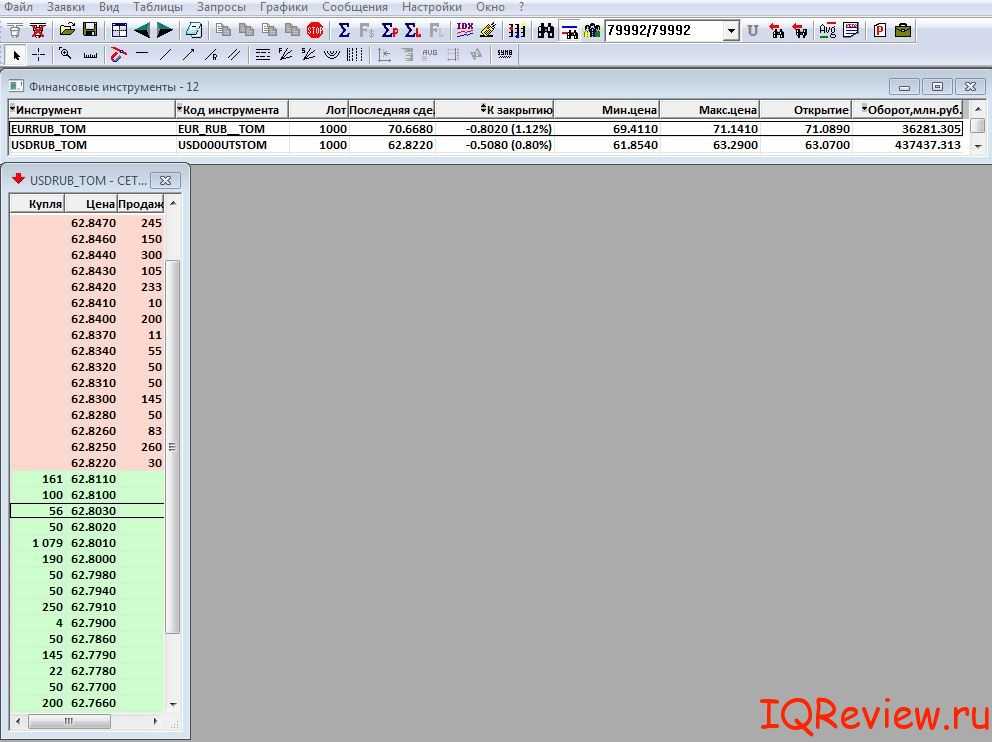Viewport: 992px width, 742px height.
Task: Open the 79992/79992 dropdown arrow
Action: [x=731, y=31]
